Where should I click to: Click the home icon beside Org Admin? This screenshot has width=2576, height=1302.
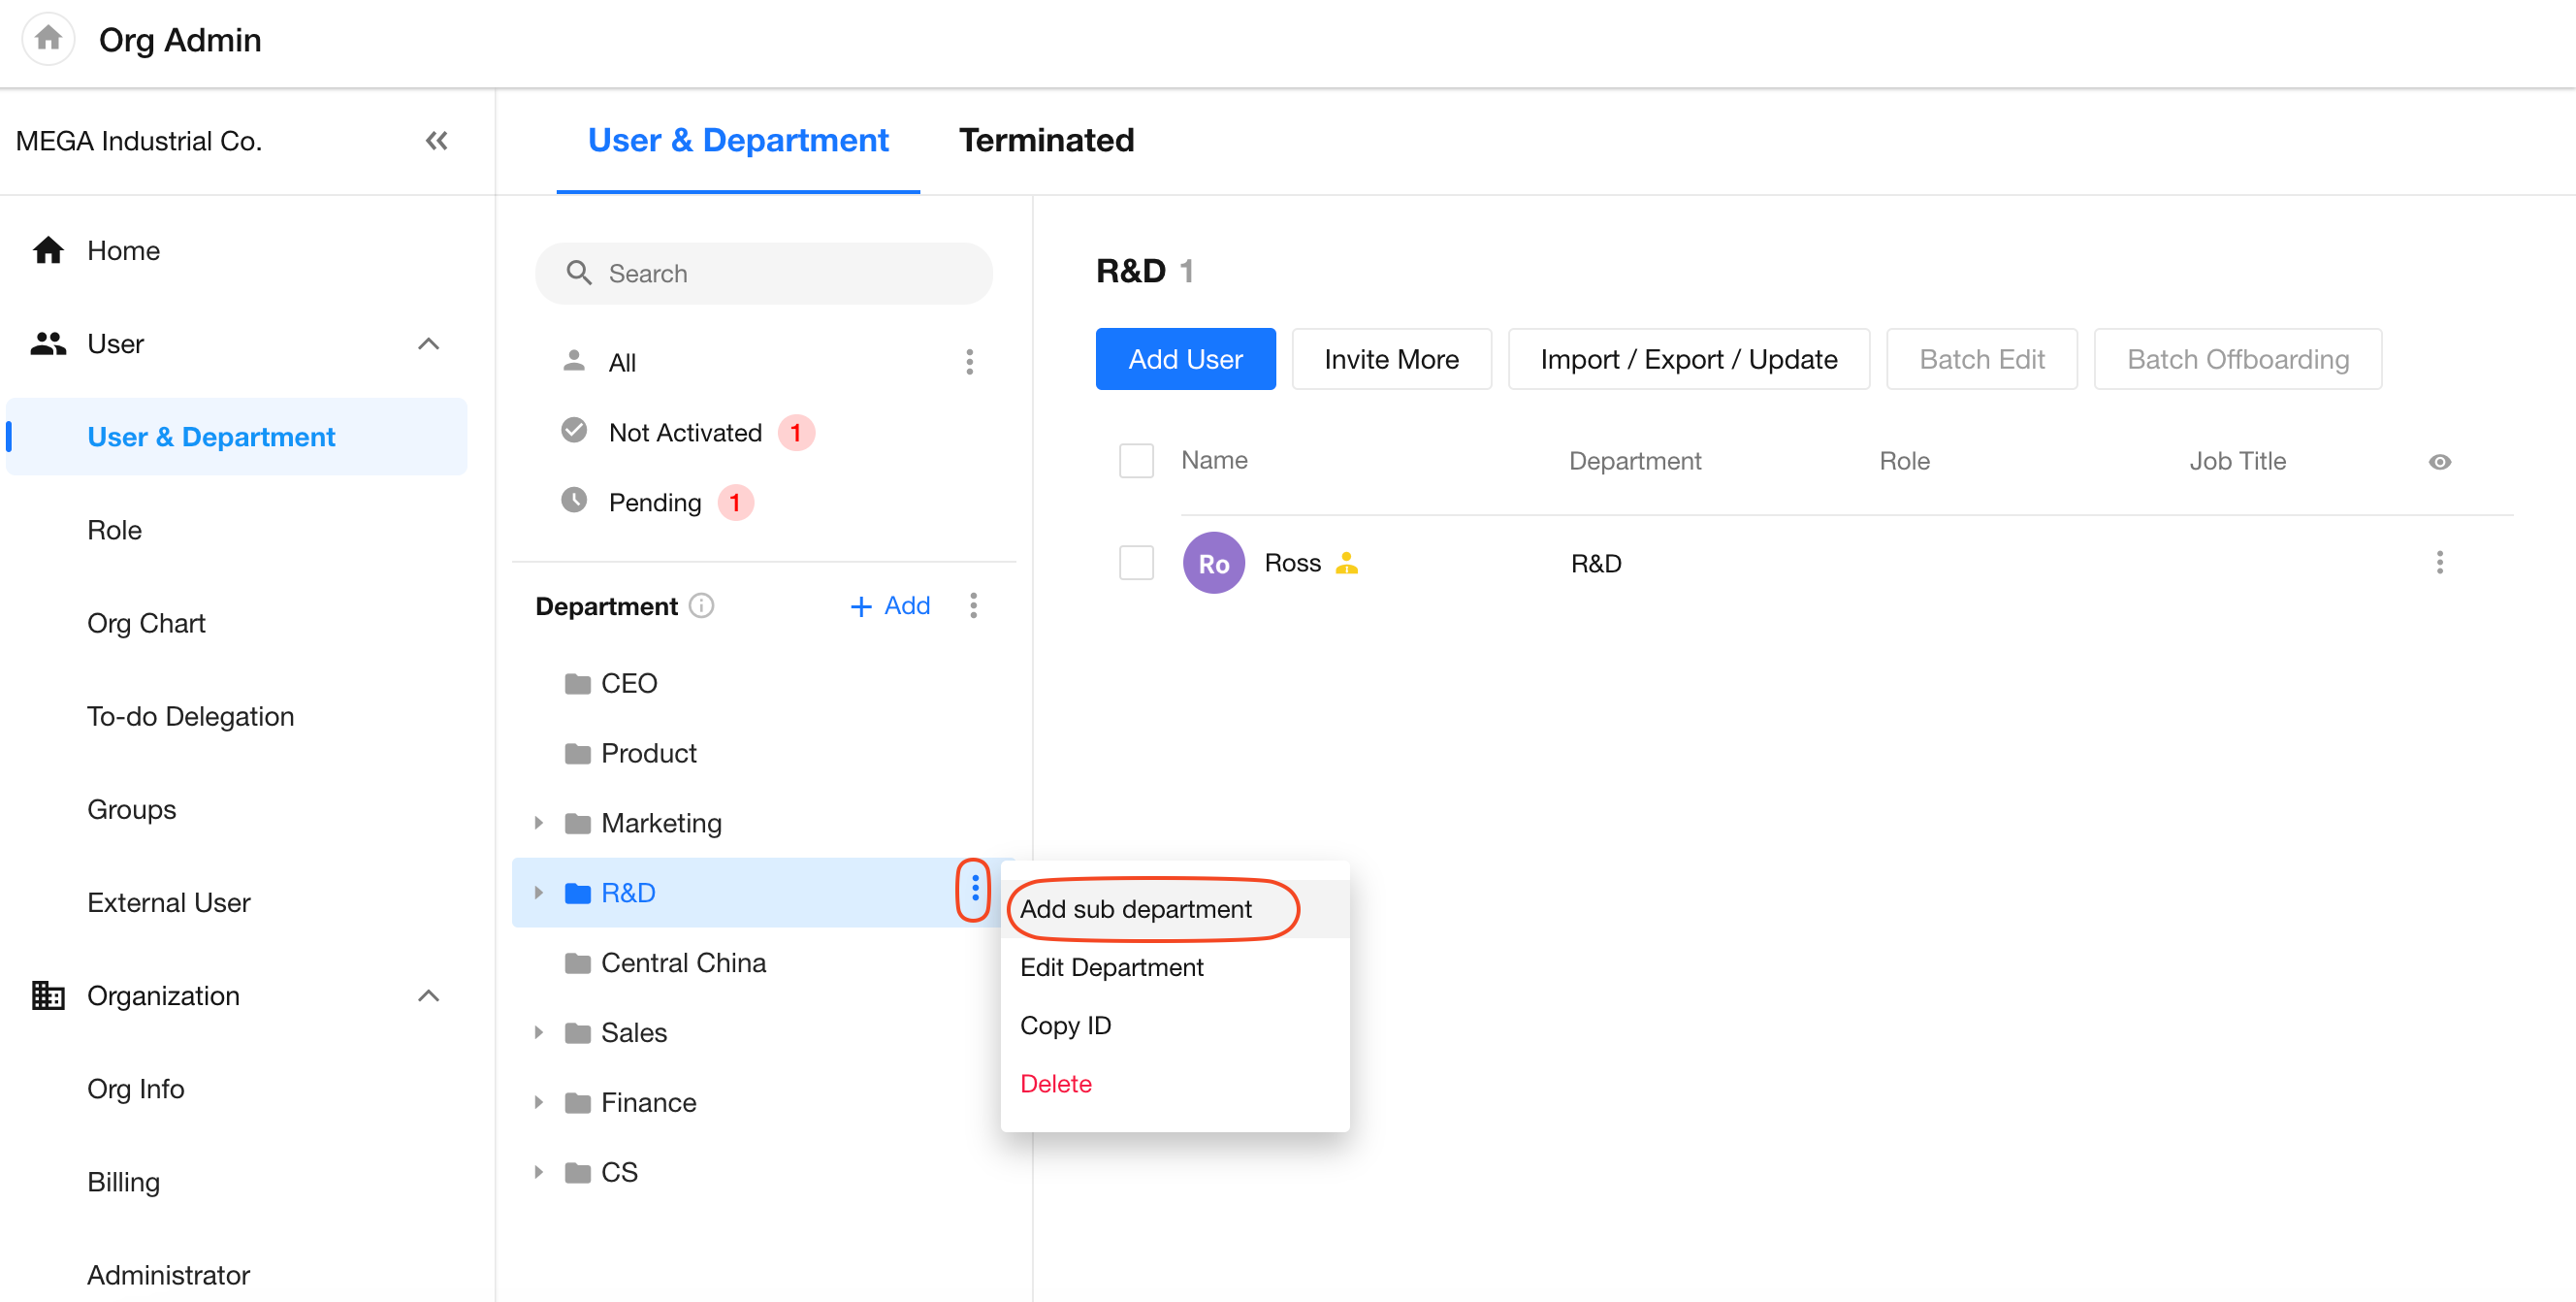click(48, 39)
